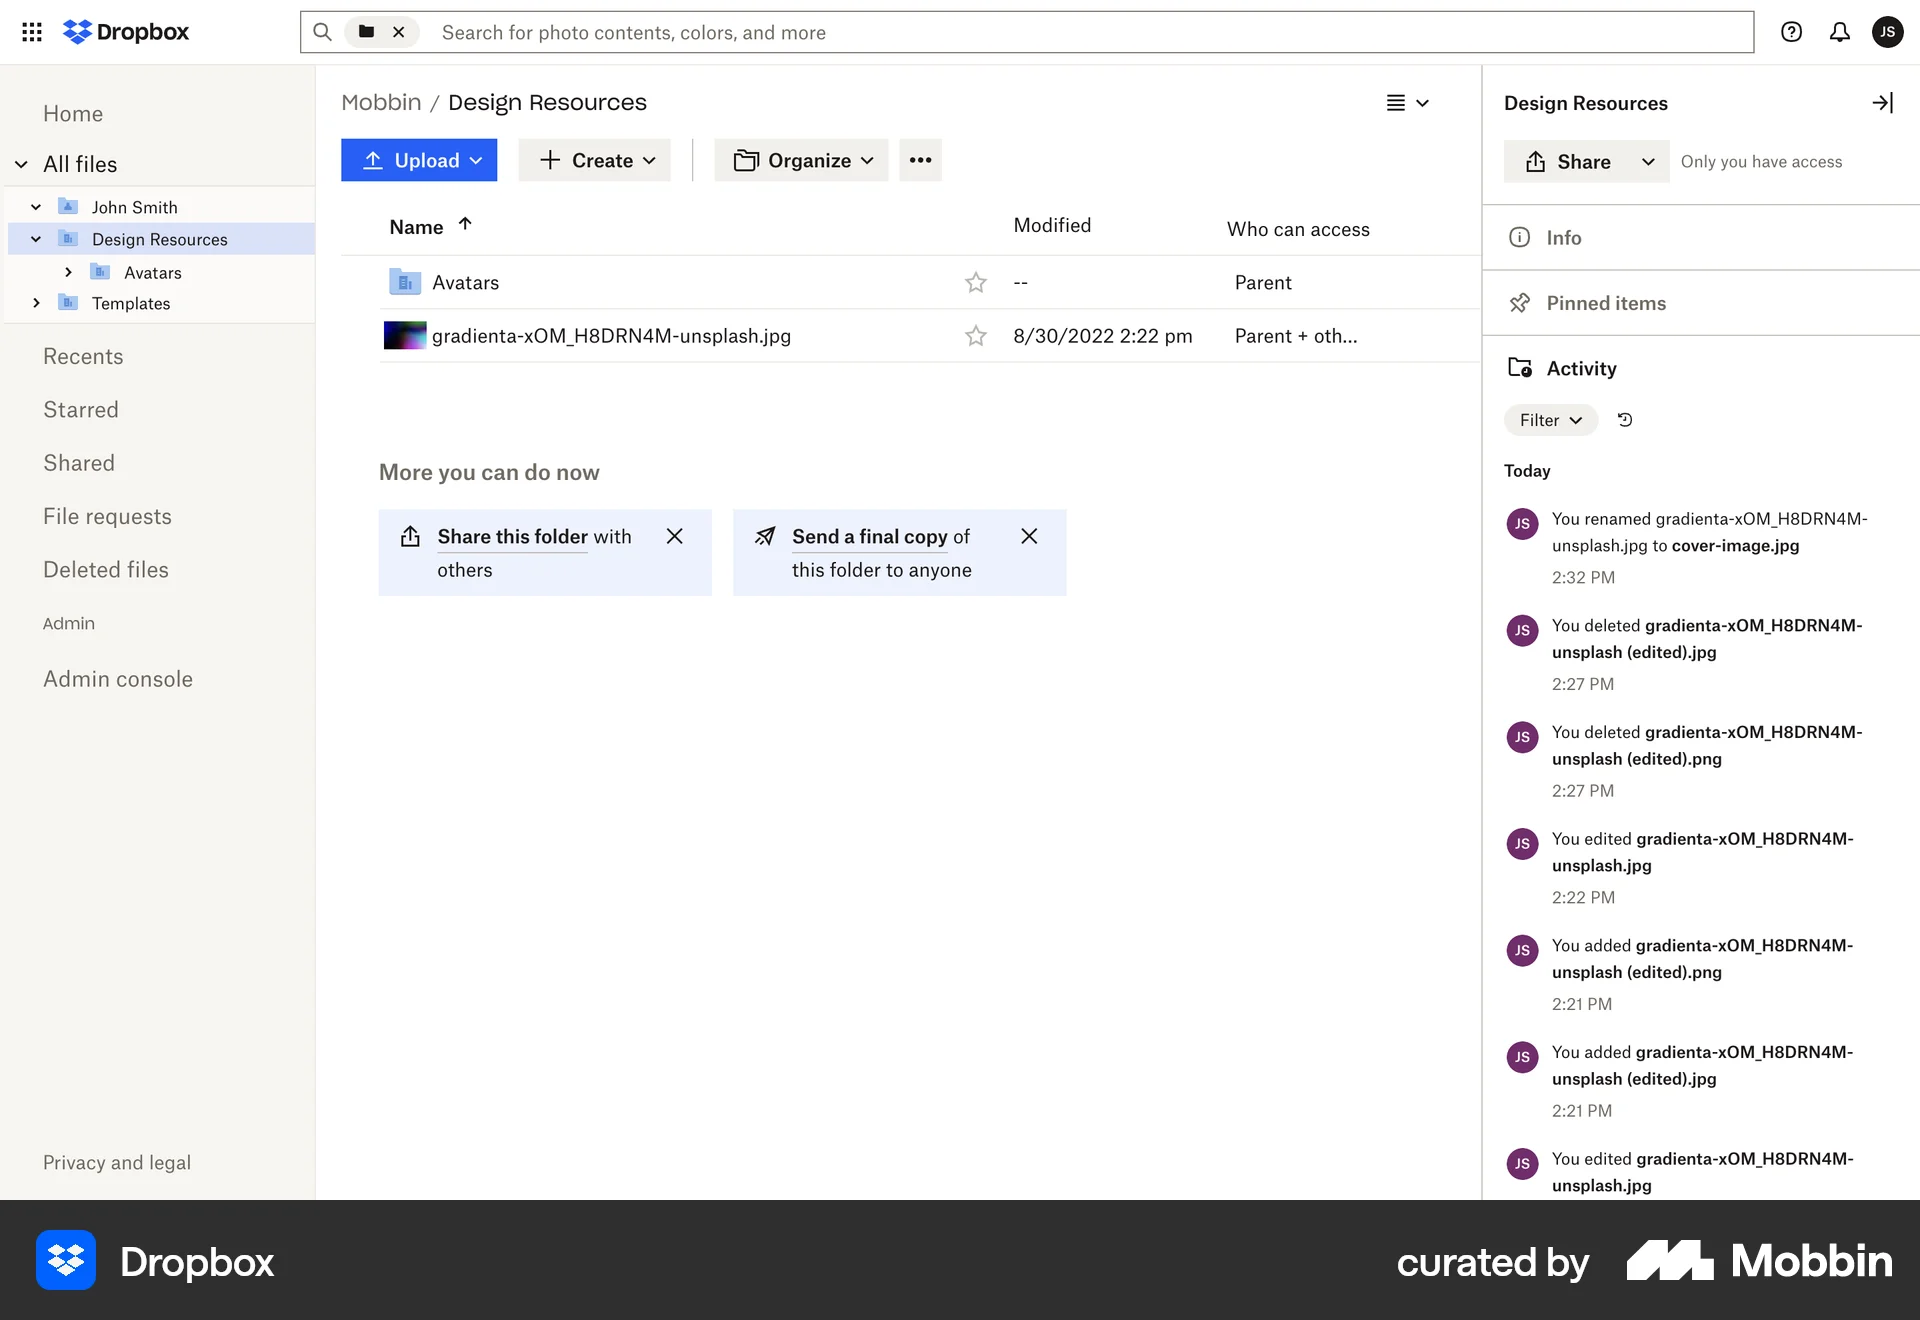Collapse the Design Resources folder tree
The width and height of the screenshot is (1920, 1320).
(x=35, y=239)
